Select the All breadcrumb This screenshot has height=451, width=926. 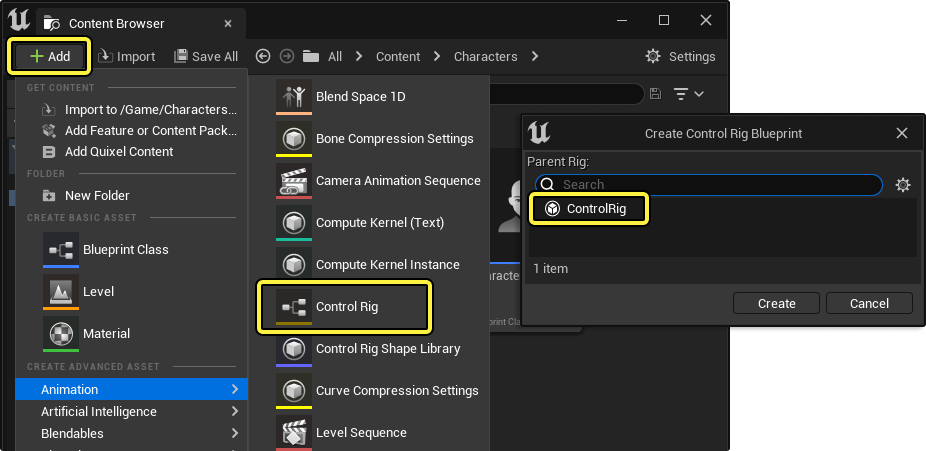click(335, 57)
